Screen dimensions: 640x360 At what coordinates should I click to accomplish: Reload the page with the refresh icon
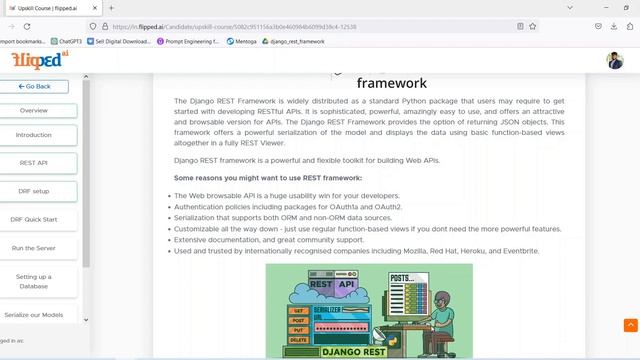[27, 27]
